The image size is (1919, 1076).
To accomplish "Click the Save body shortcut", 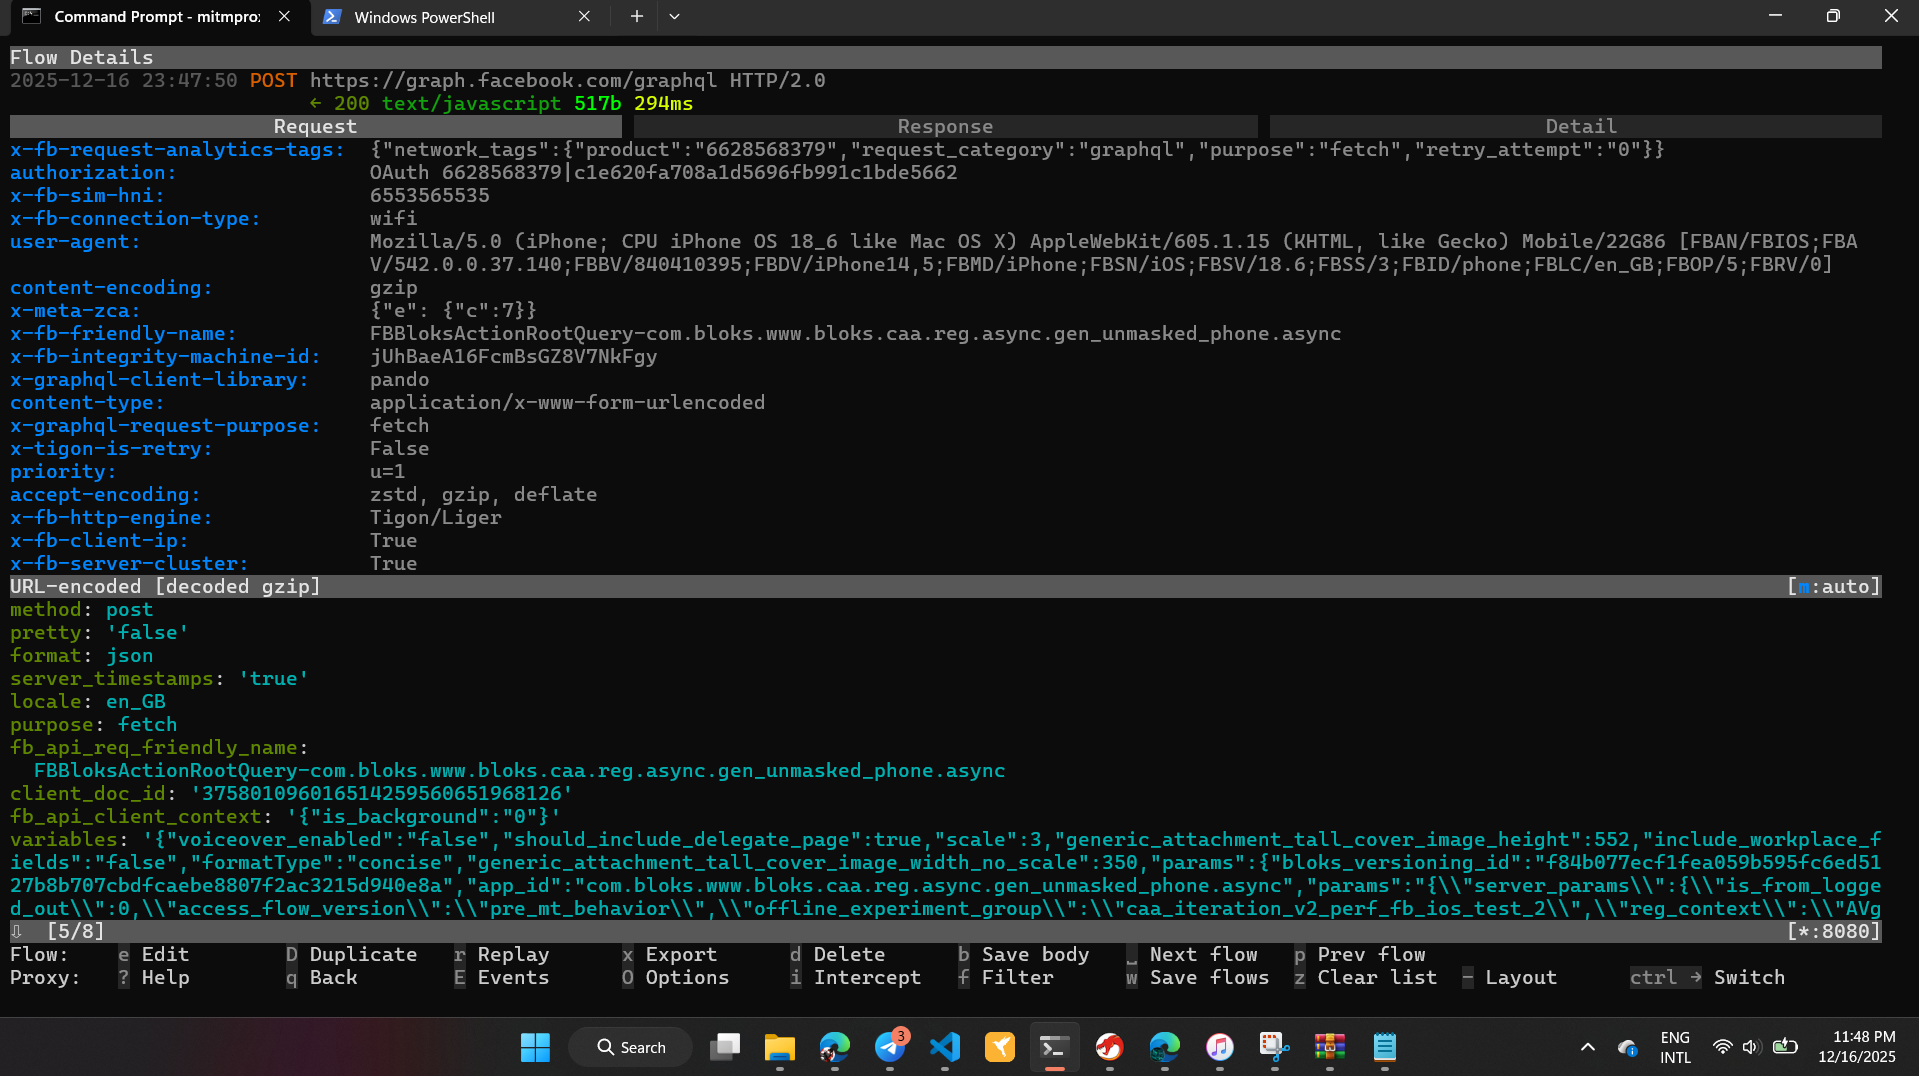I will click(x=1024, y=954).
